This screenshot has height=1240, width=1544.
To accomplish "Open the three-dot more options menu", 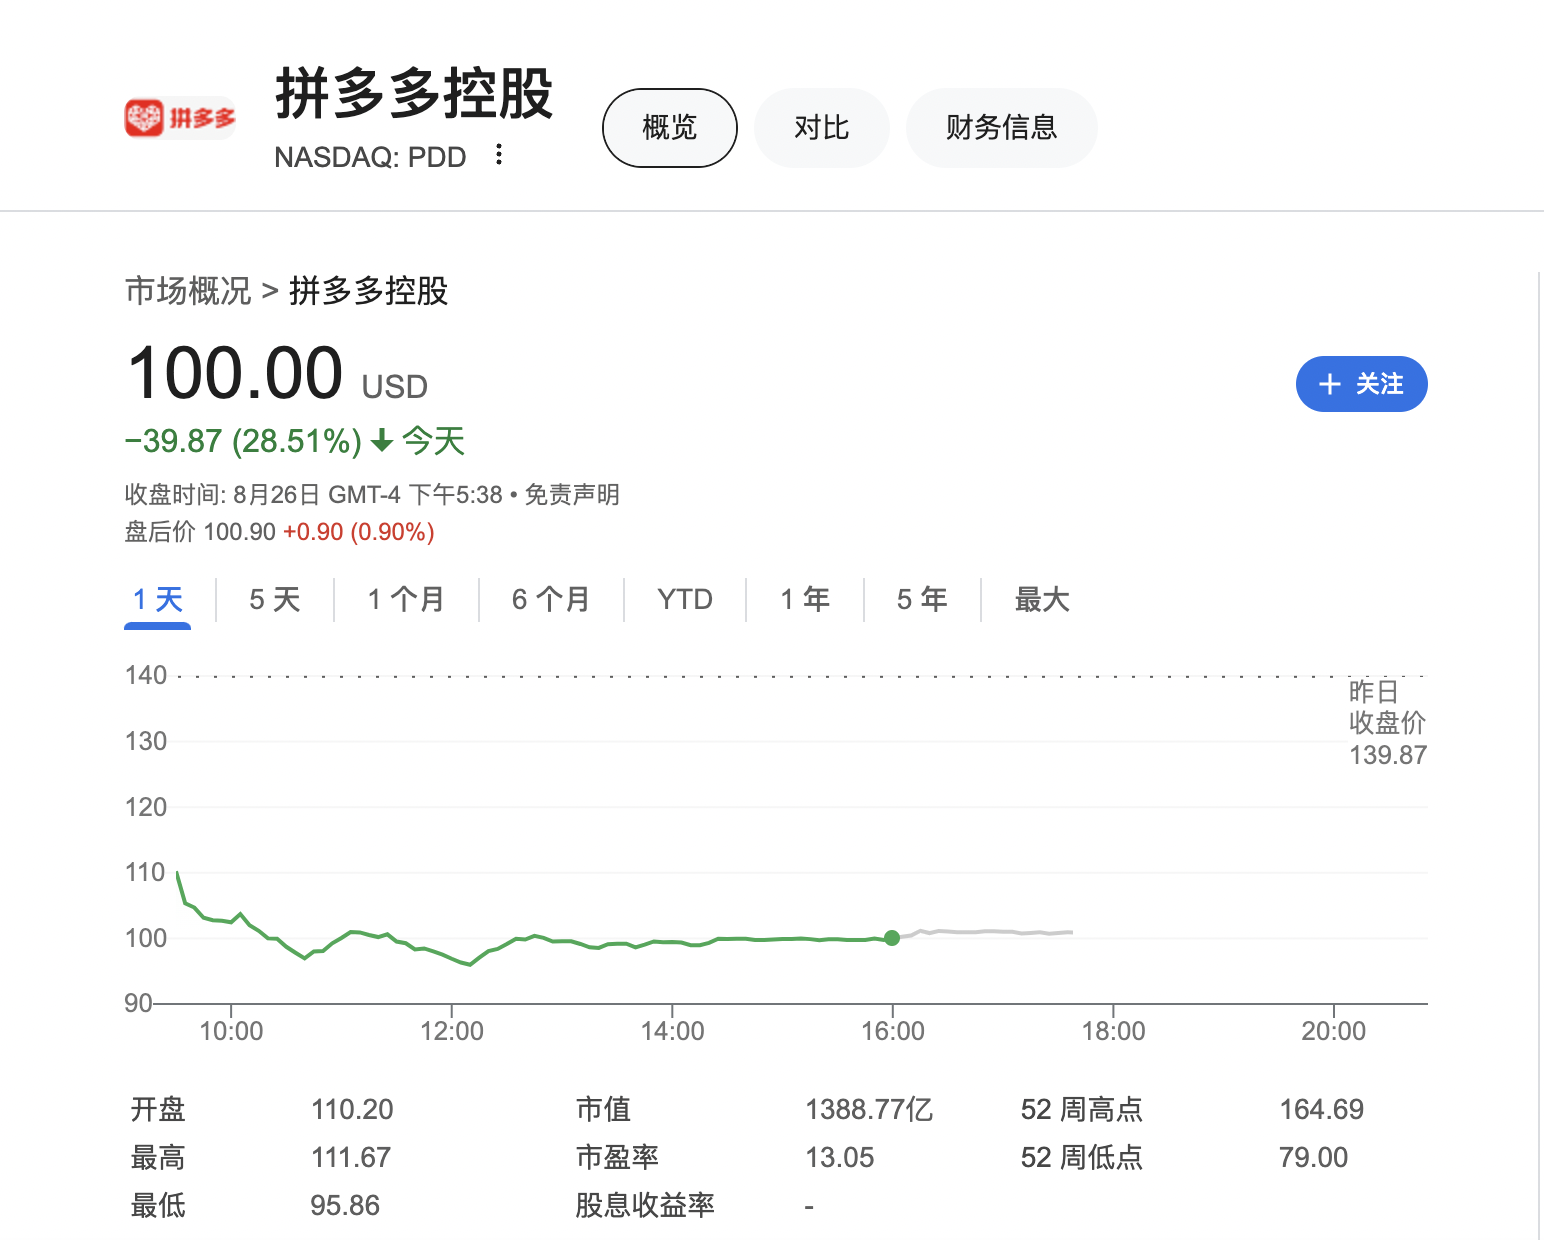I will click(x=499, y=155).
